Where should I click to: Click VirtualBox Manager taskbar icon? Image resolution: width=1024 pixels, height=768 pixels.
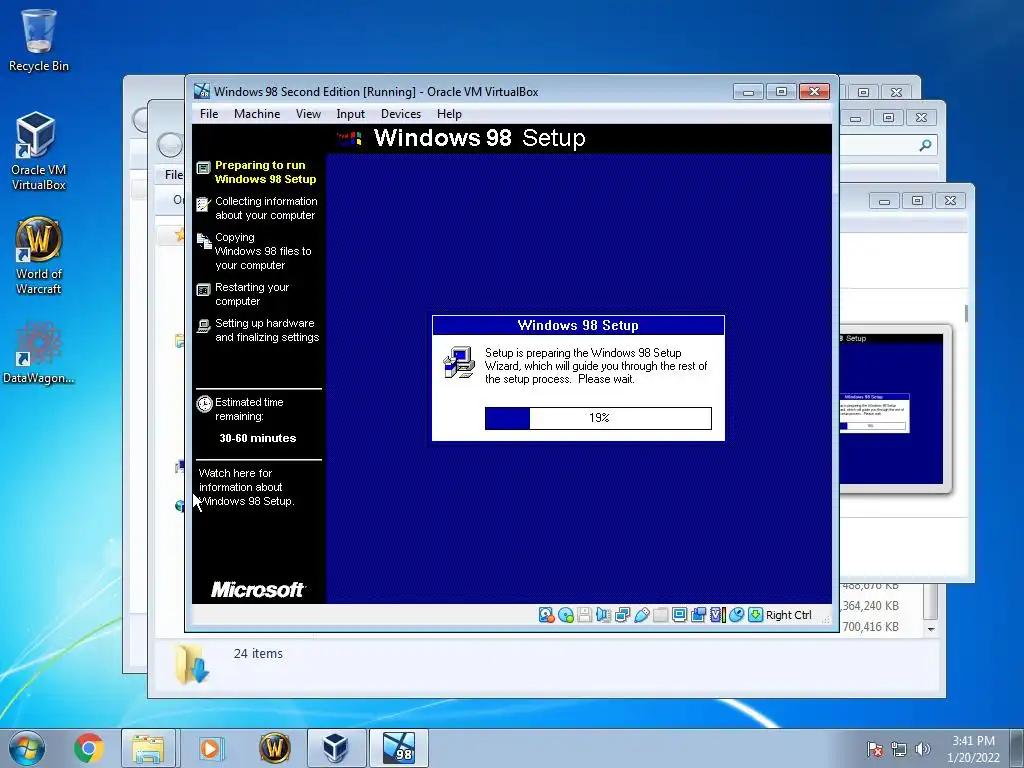coord(336,748)
